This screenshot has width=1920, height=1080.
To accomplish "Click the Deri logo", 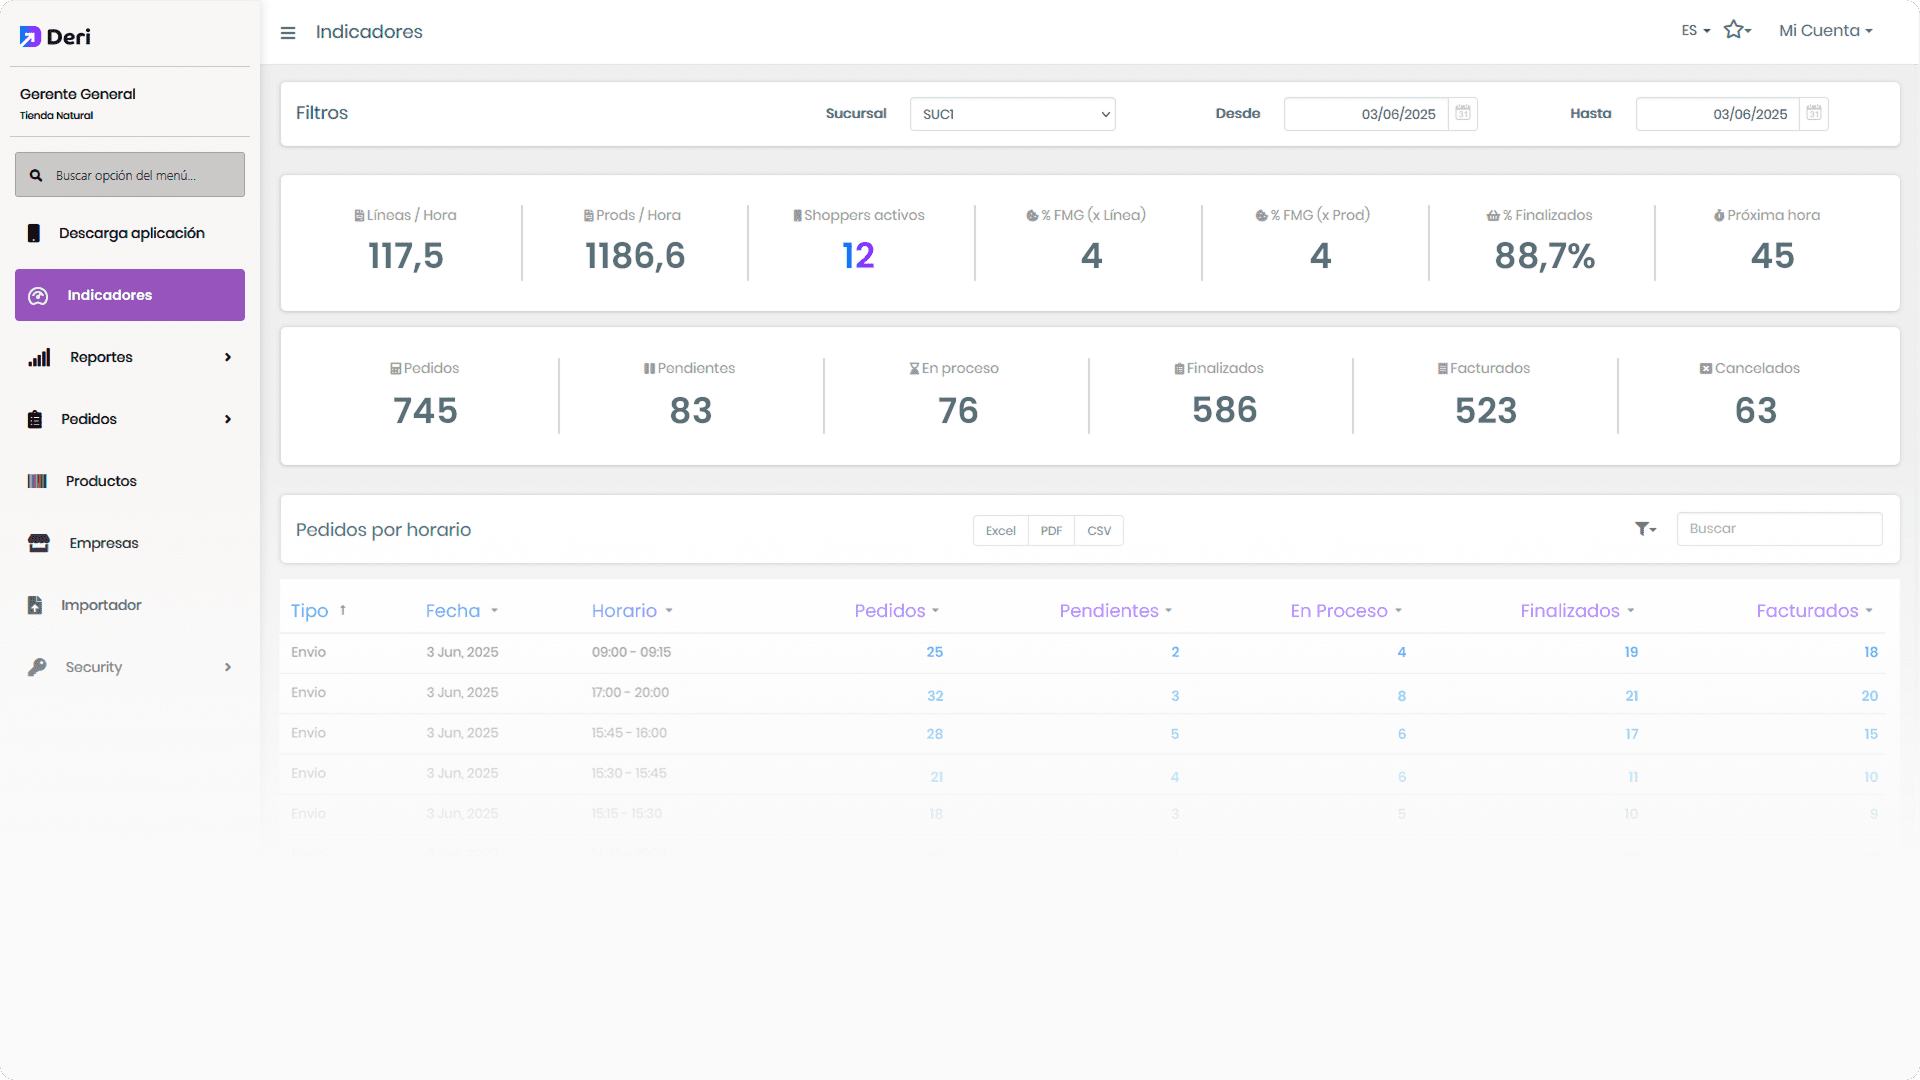I will point(55,37).
